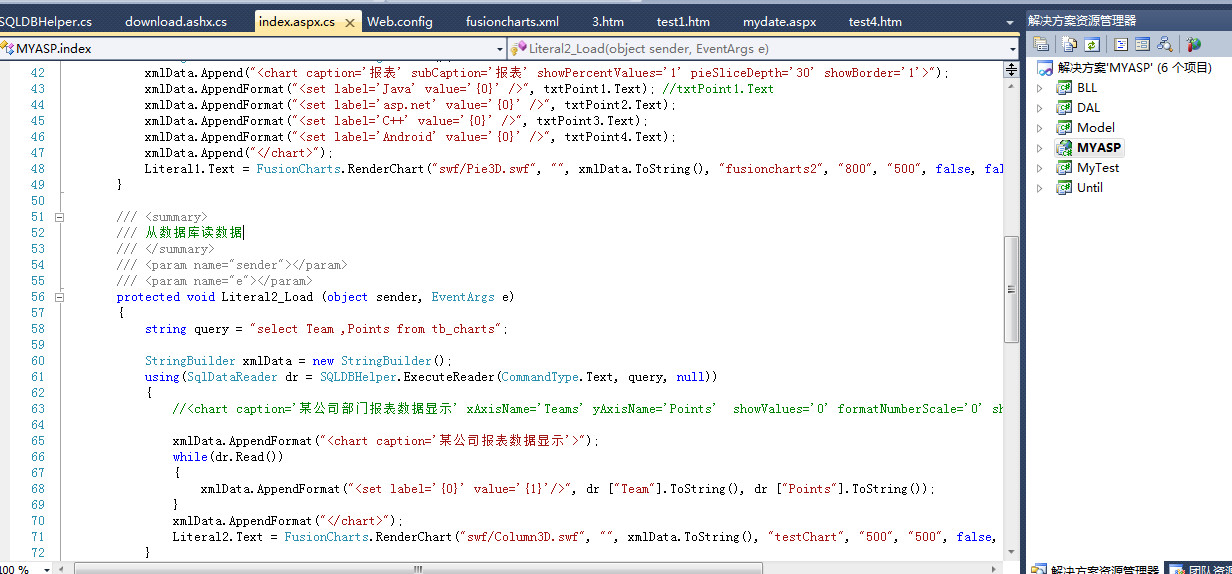
Task: Collapse the Literal2_Load method at line 56
Action: (x=60, y=297)
